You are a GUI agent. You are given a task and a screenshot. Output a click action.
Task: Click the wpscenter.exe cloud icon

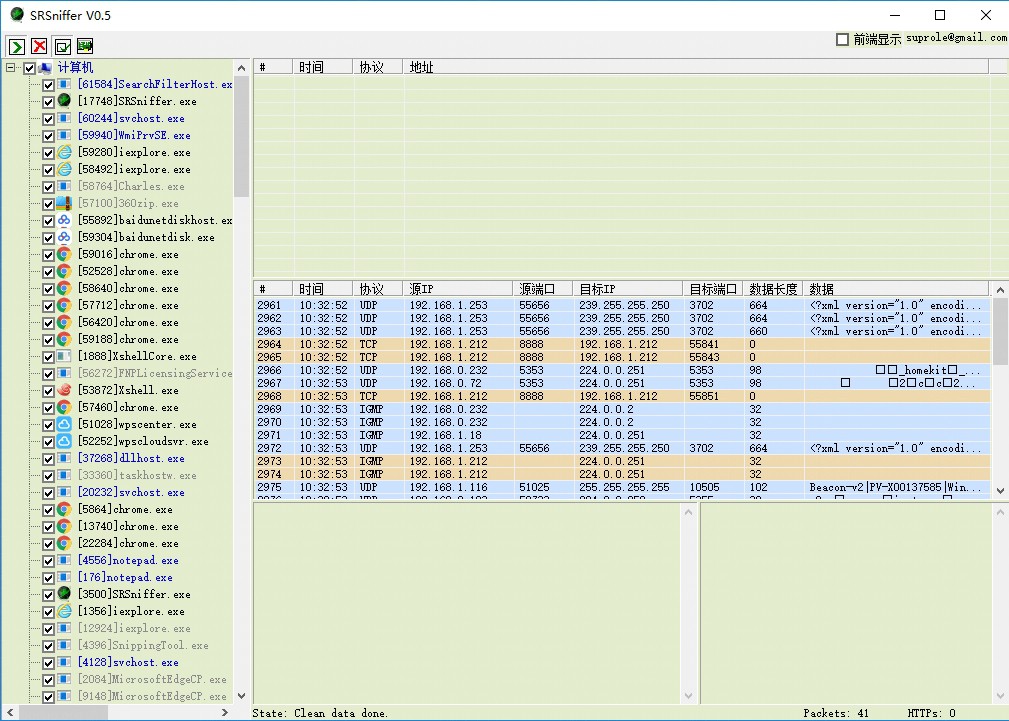click(64, 424)
